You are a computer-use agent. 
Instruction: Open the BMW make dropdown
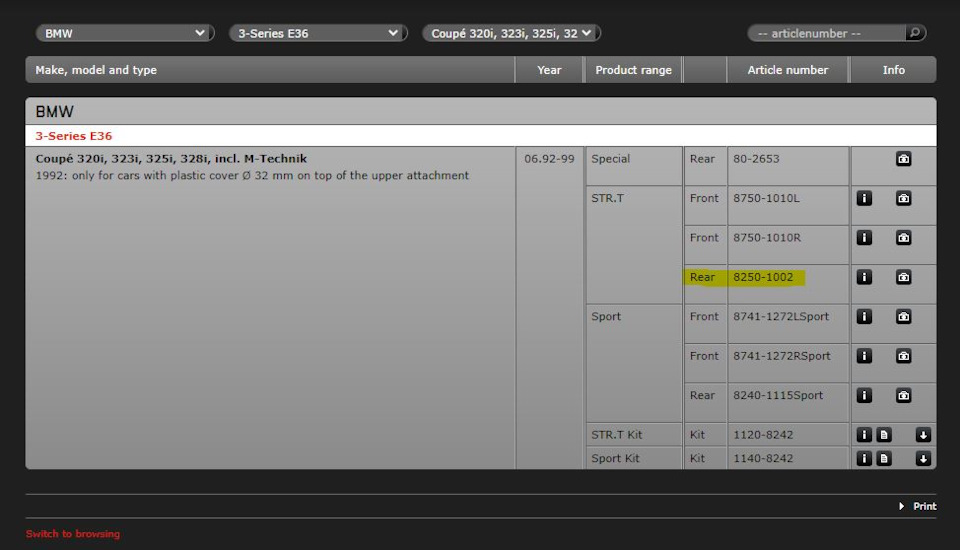point(125,33)
